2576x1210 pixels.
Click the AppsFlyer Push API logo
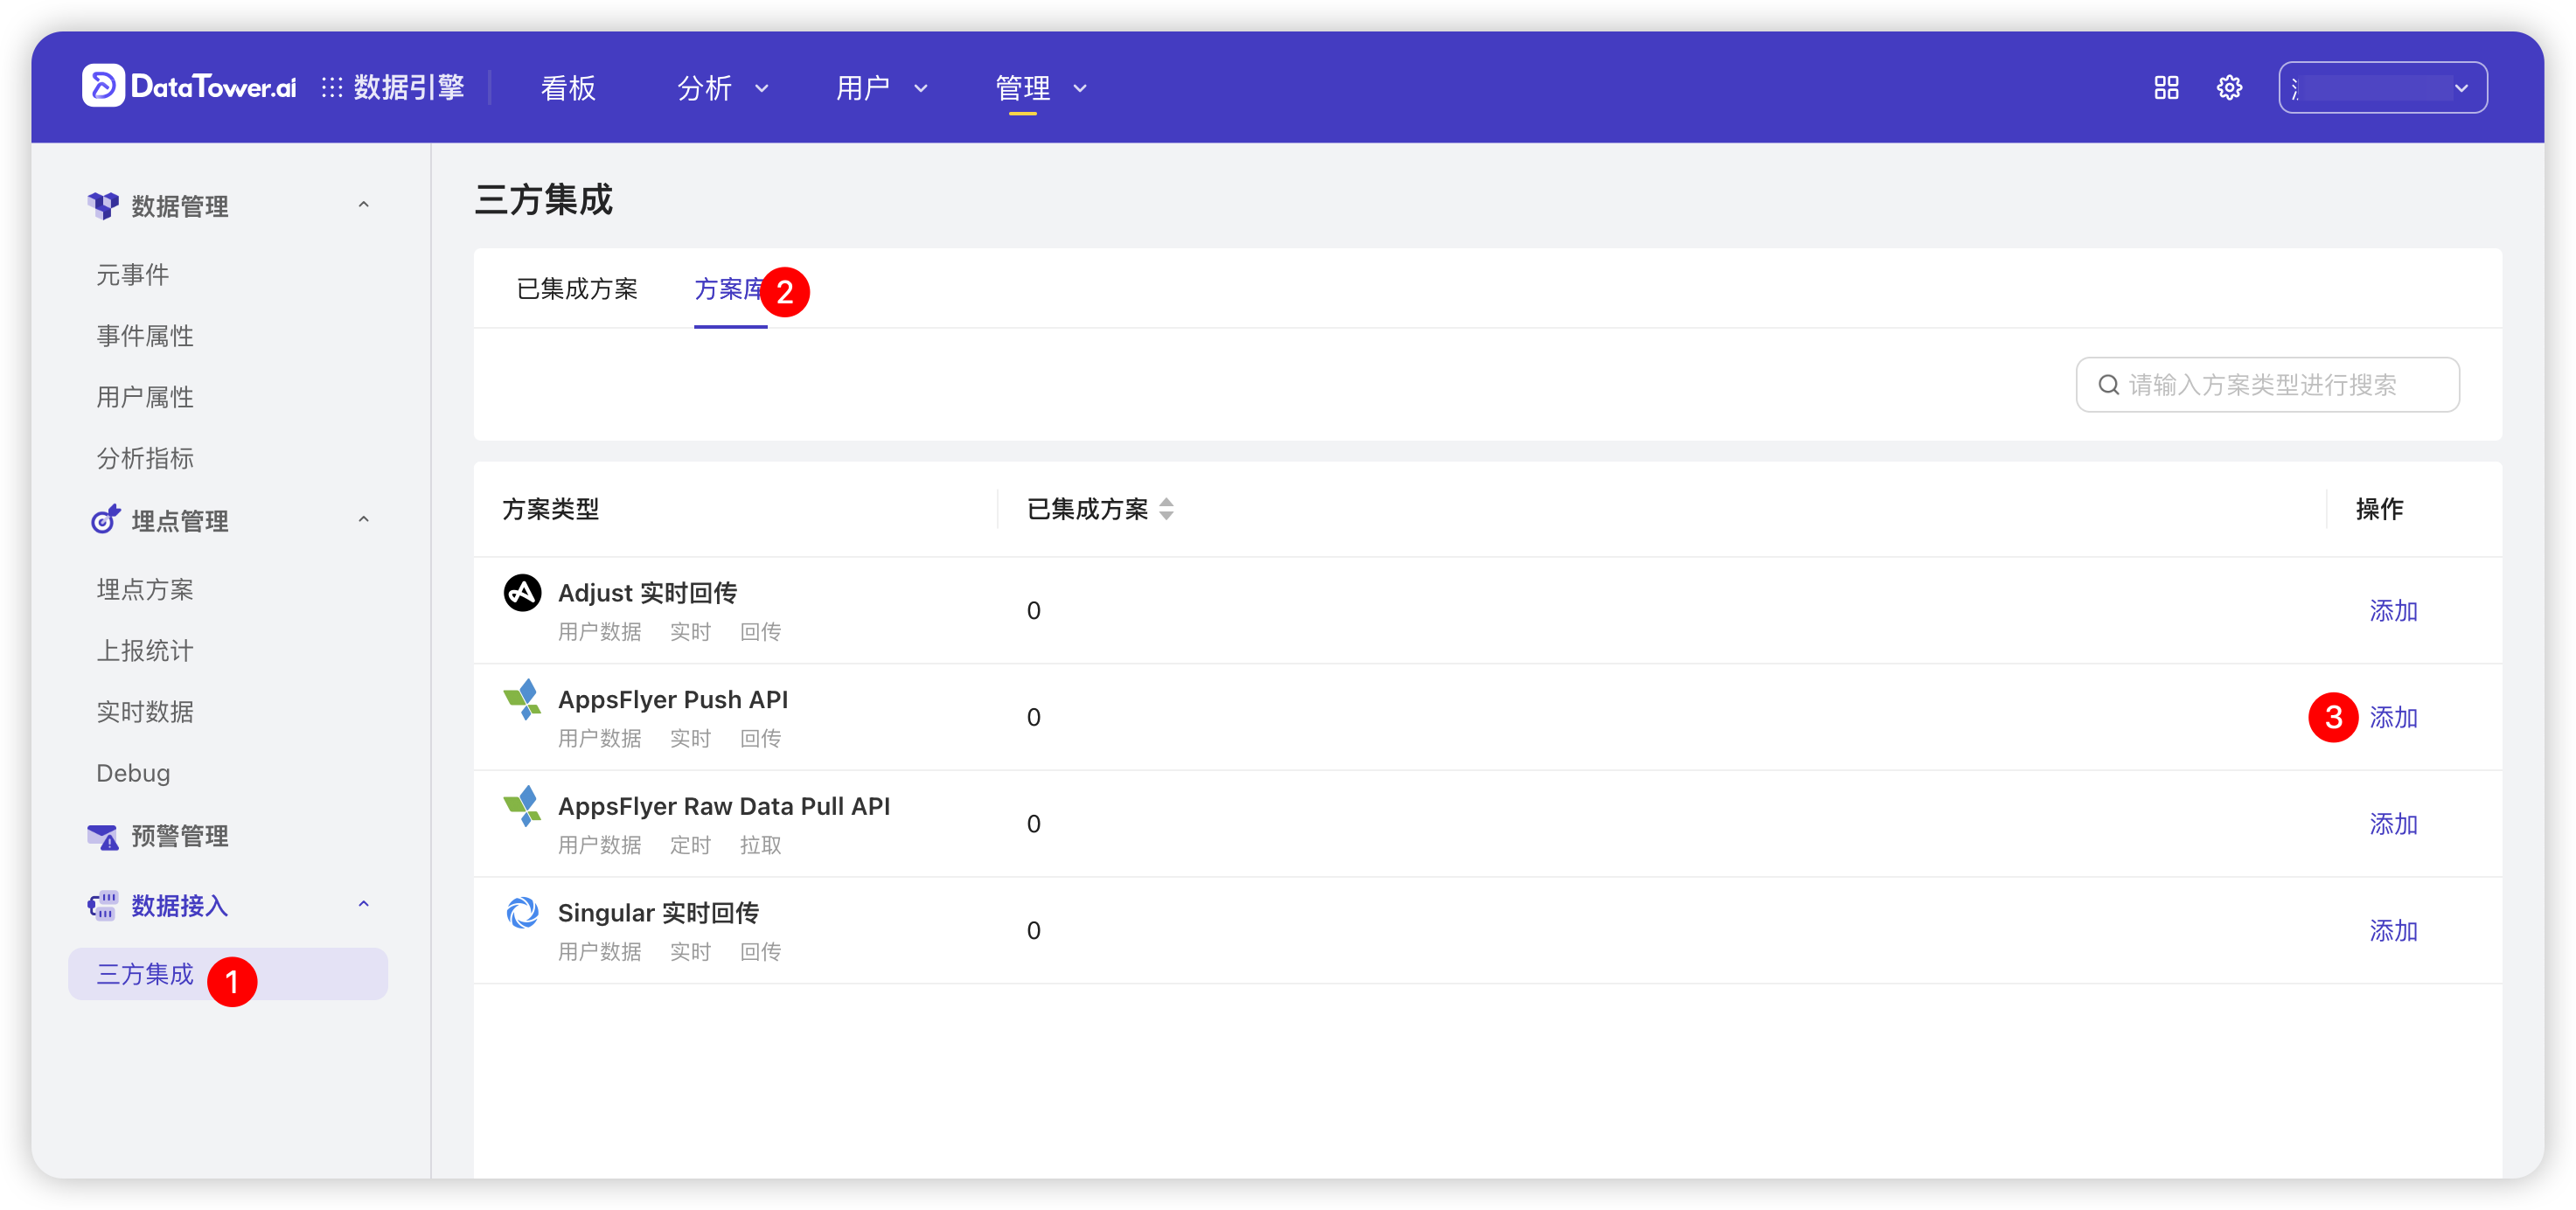point(522,700)
